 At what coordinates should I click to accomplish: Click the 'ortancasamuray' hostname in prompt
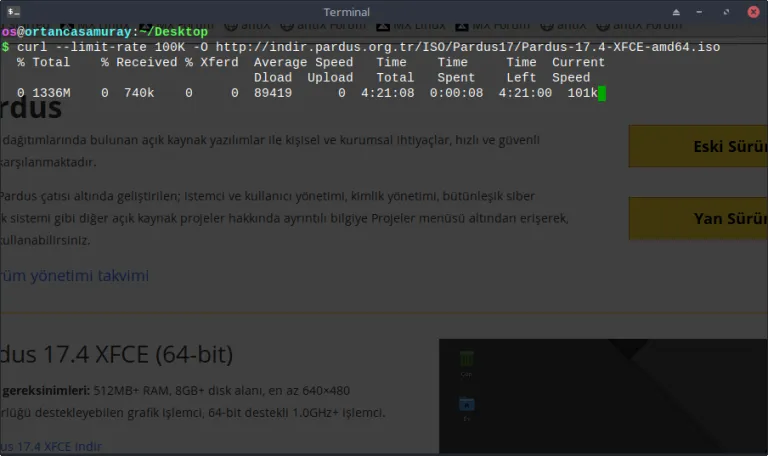tap(77, 32)
